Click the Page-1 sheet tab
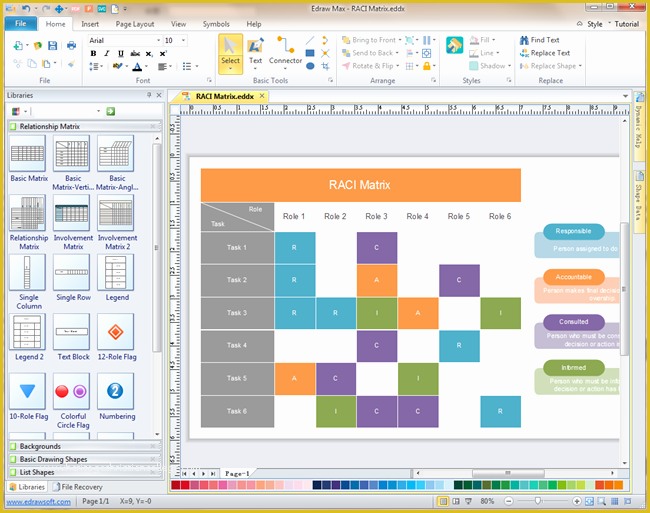 [x=237, y=473]
